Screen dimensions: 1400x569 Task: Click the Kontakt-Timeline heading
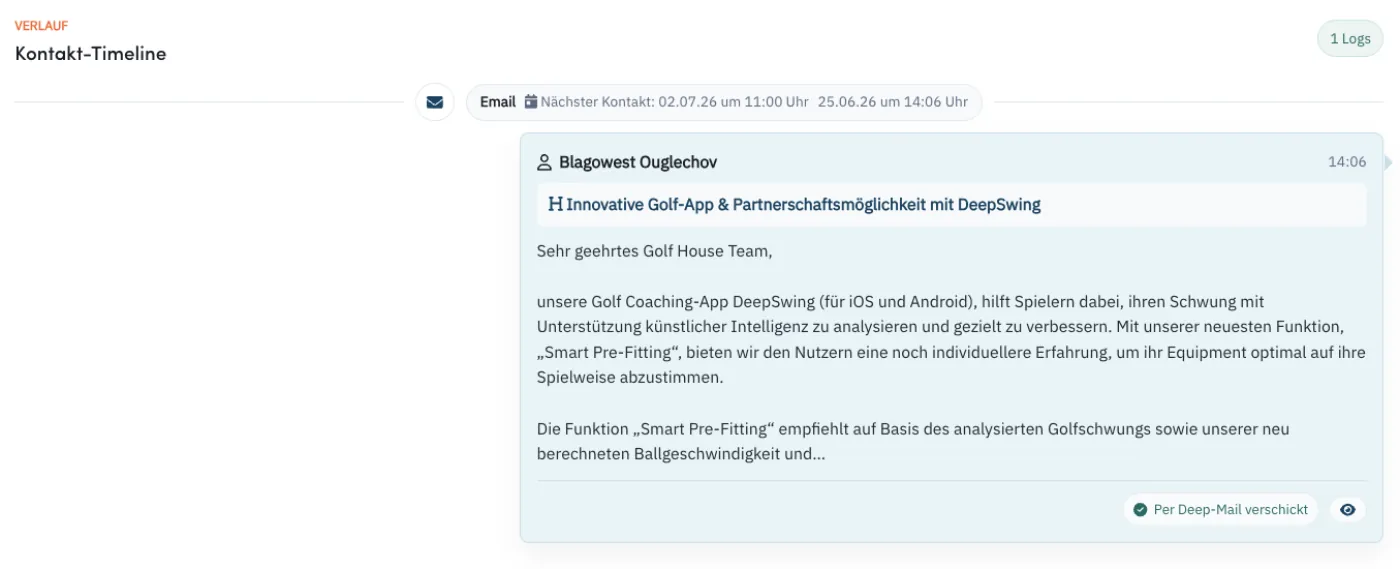click(91, 54)
